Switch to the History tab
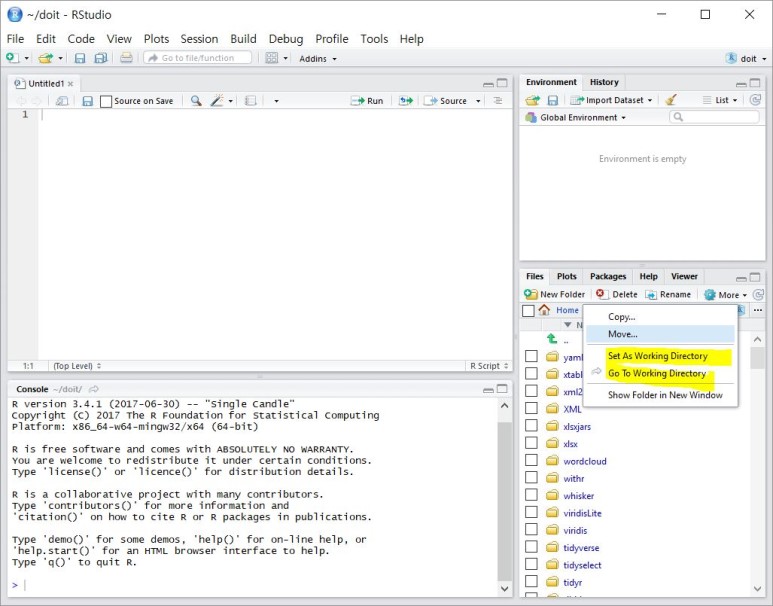Image resolution: width=773 pixels, height=606 pixels. (604, 82)
